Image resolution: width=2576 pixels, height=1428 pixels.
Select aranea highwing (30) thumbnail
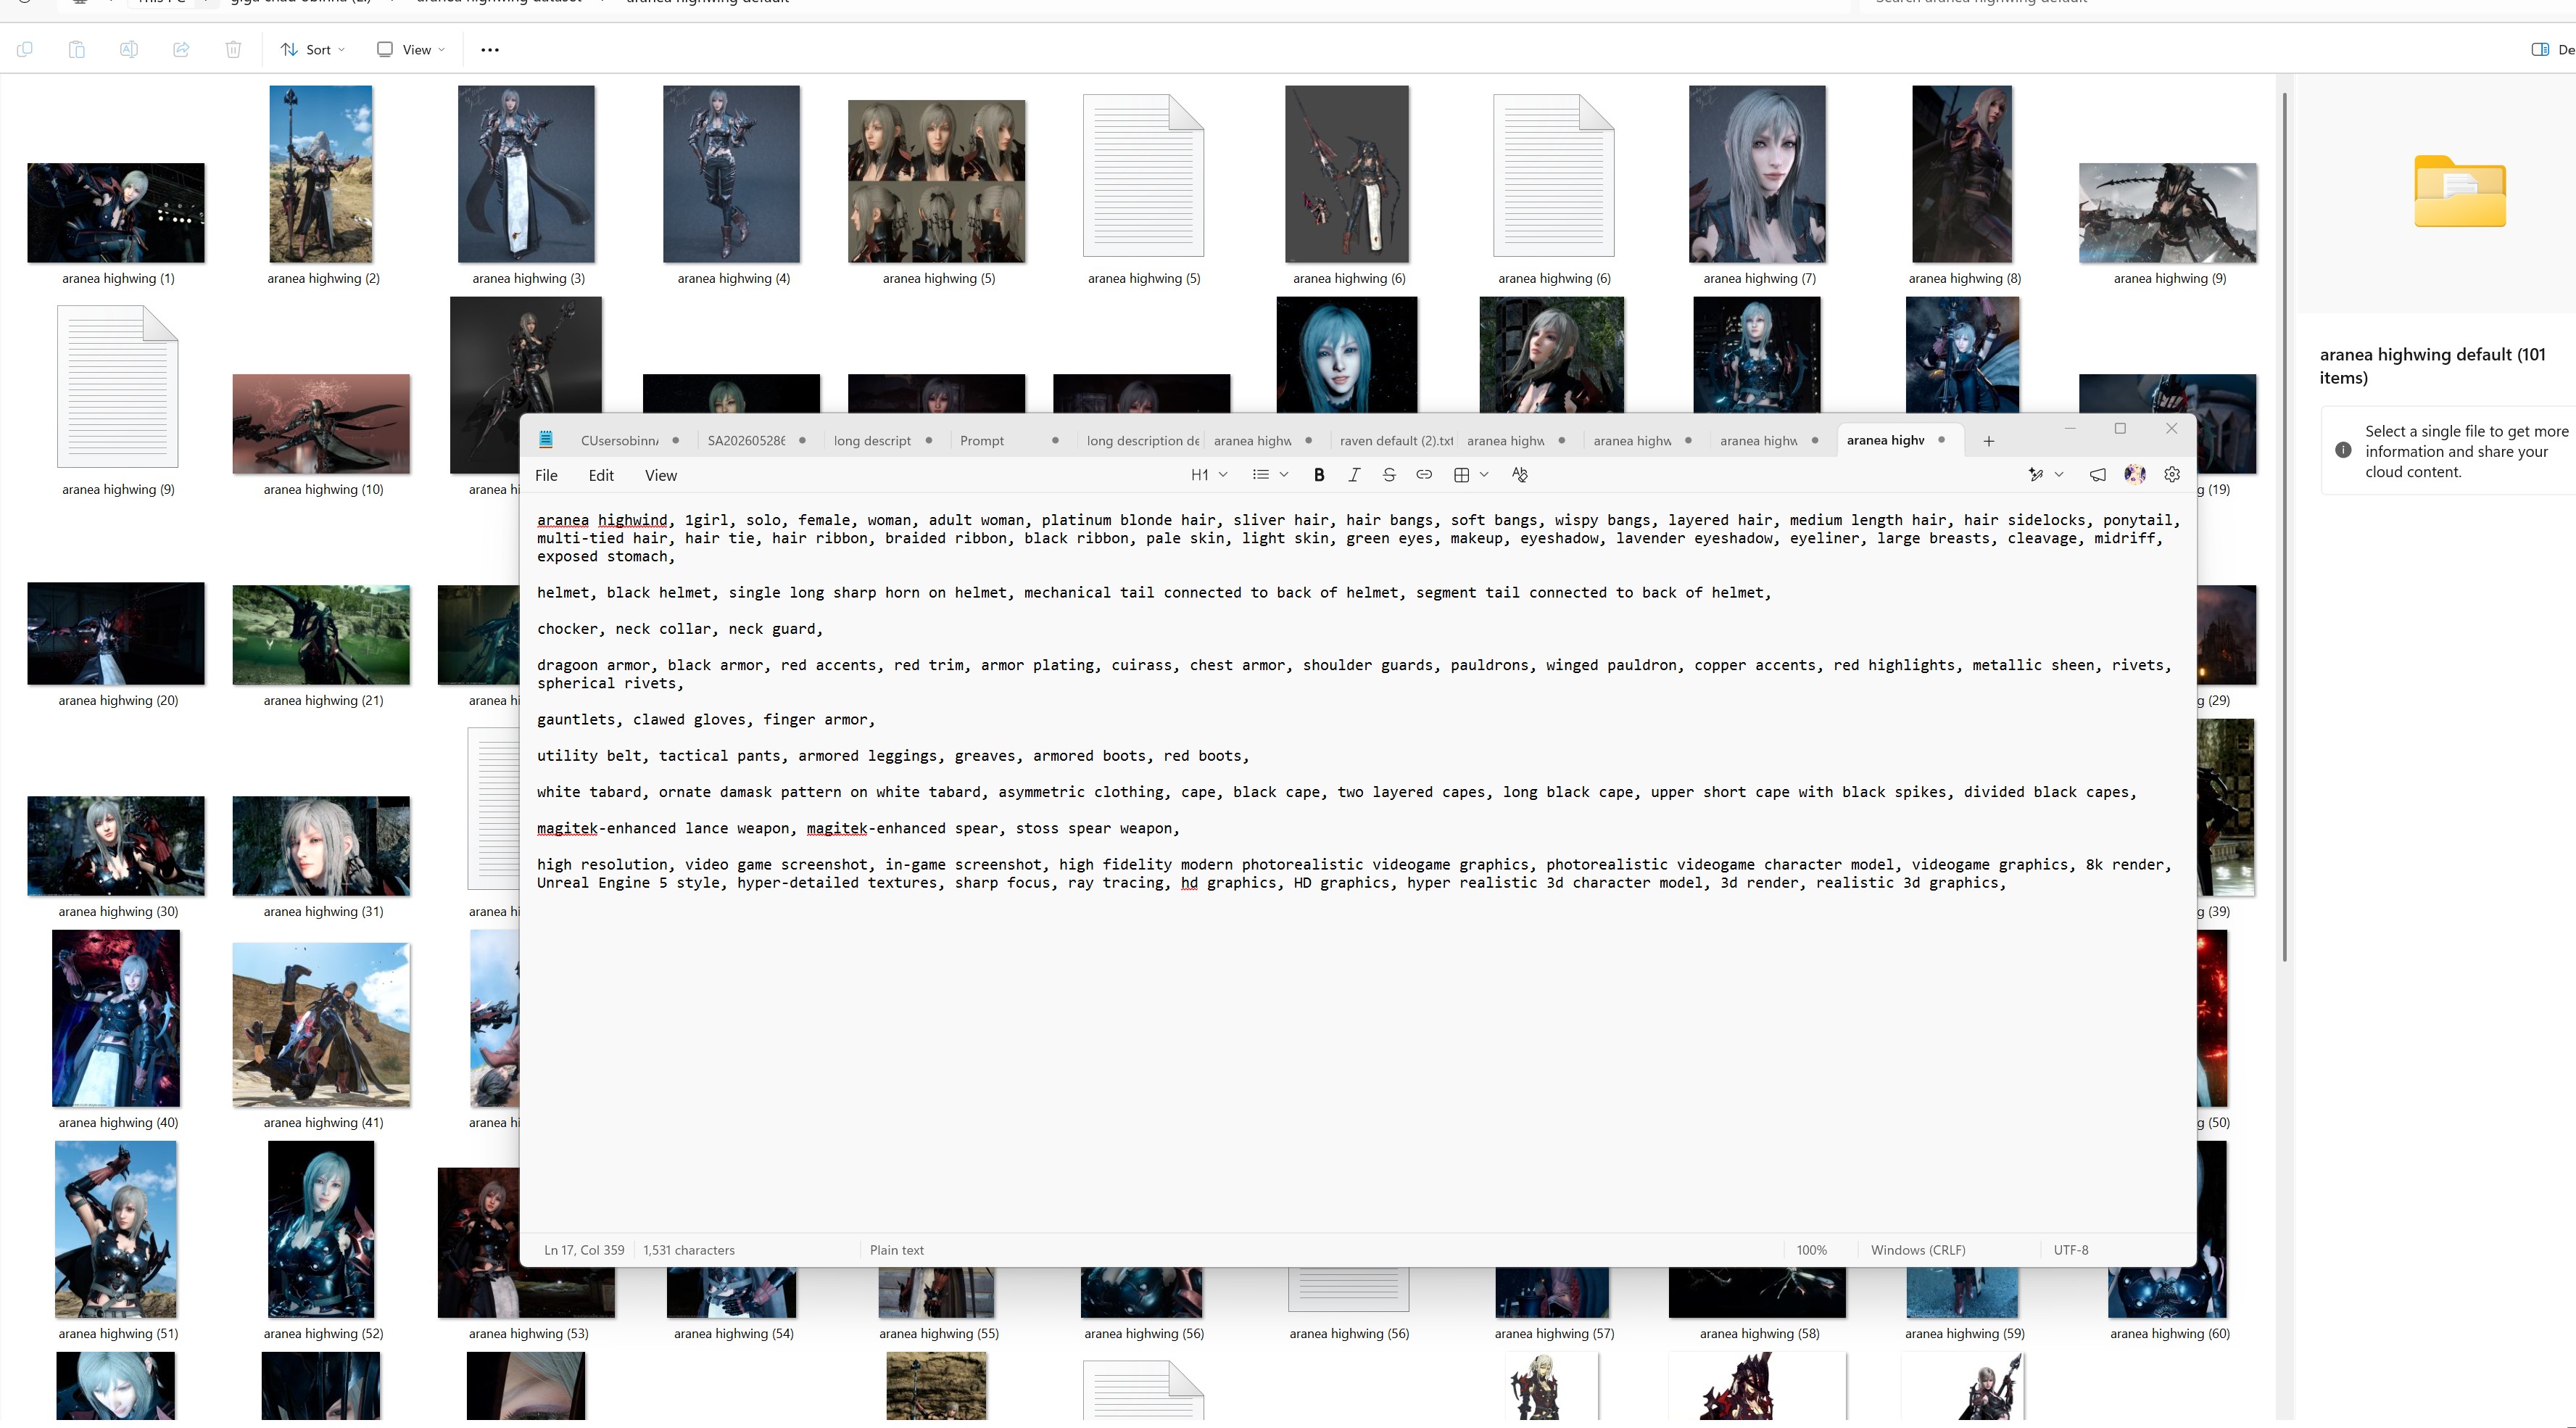tap(116, 846)
